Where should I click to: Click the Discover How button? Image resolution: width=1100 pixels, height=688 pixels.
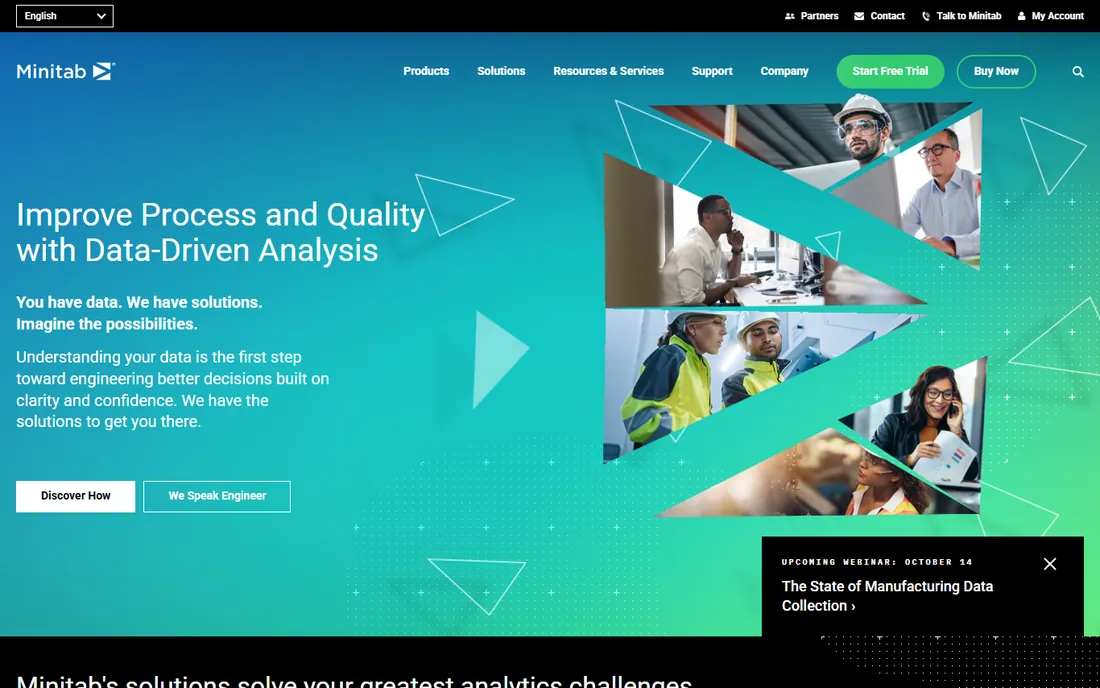76,496
